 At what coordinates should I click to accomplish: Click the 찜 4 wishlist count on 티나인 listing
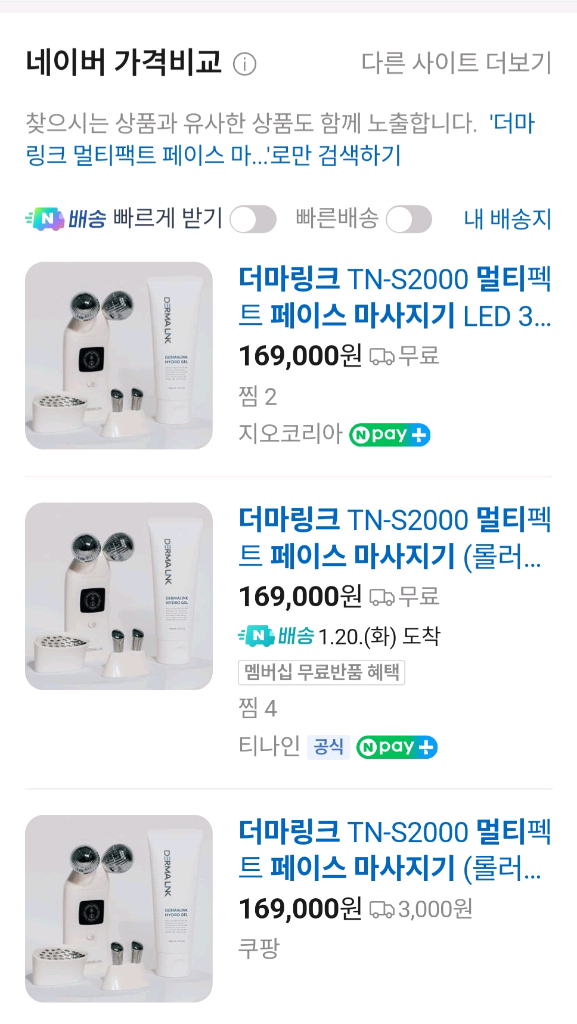(253, 710)
